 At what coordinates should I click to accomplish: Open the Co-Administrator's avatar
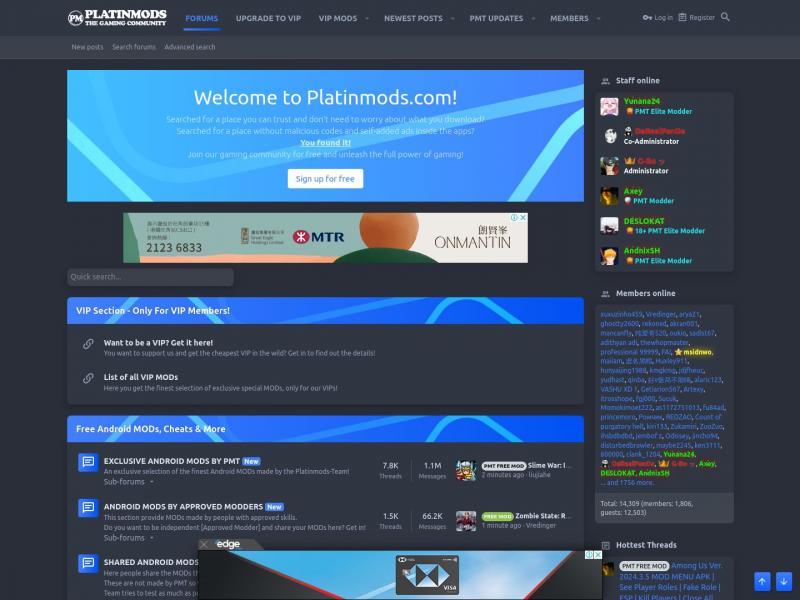[x=609, y=136]
